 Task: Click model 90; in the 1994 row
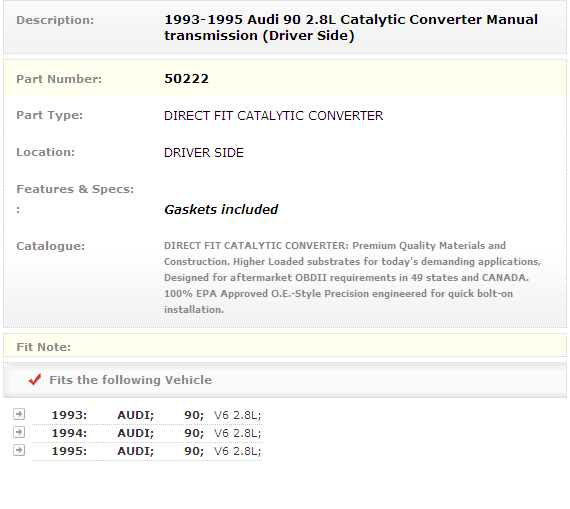coord(194,433)
